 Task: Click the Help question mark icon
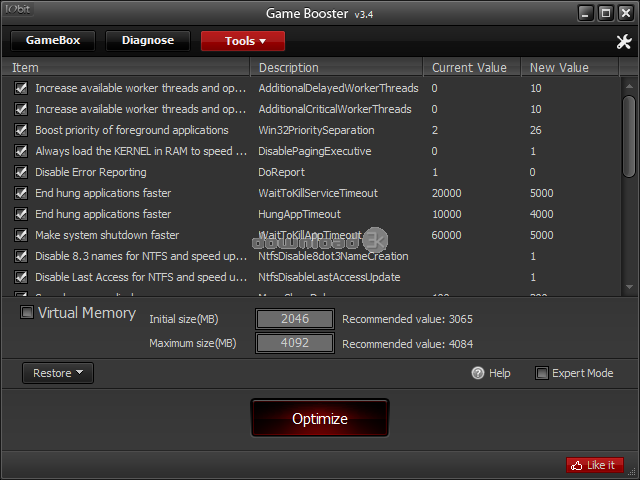point(478,373)
